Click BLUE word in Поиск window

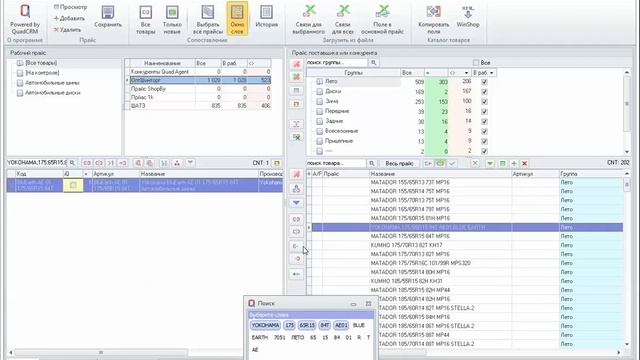click(x=359, y=325)
